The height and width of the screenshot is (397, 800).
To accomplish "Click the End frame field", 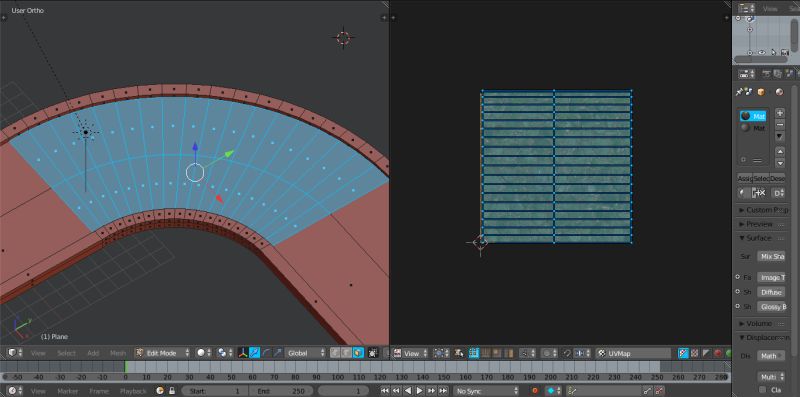I will coord(281,391).
